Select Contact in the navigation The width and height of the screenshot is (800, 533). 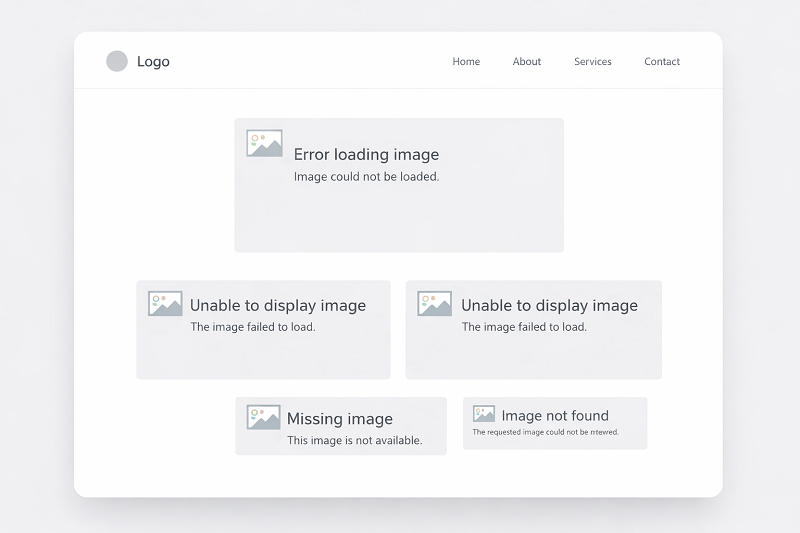click(x=662, y=61)
